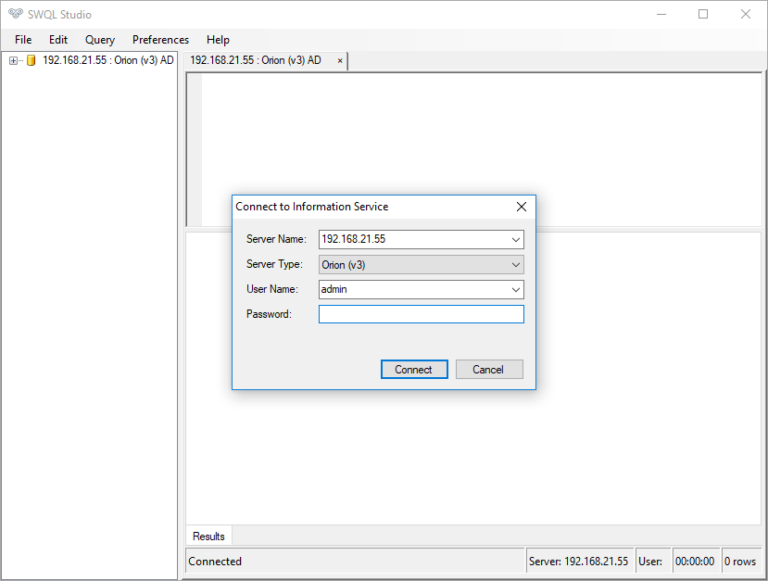The width and height of the screenshot is (768, 581).
Task: Open the Help menu
Action: coord(218,40)
